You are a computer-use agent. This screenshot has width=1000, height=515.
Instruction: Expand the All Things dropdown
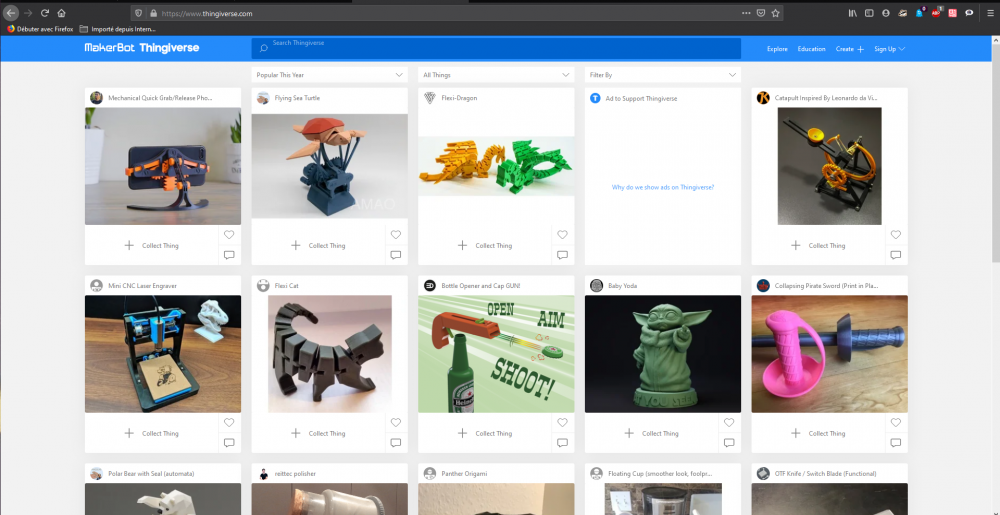[x=496, y=75]
